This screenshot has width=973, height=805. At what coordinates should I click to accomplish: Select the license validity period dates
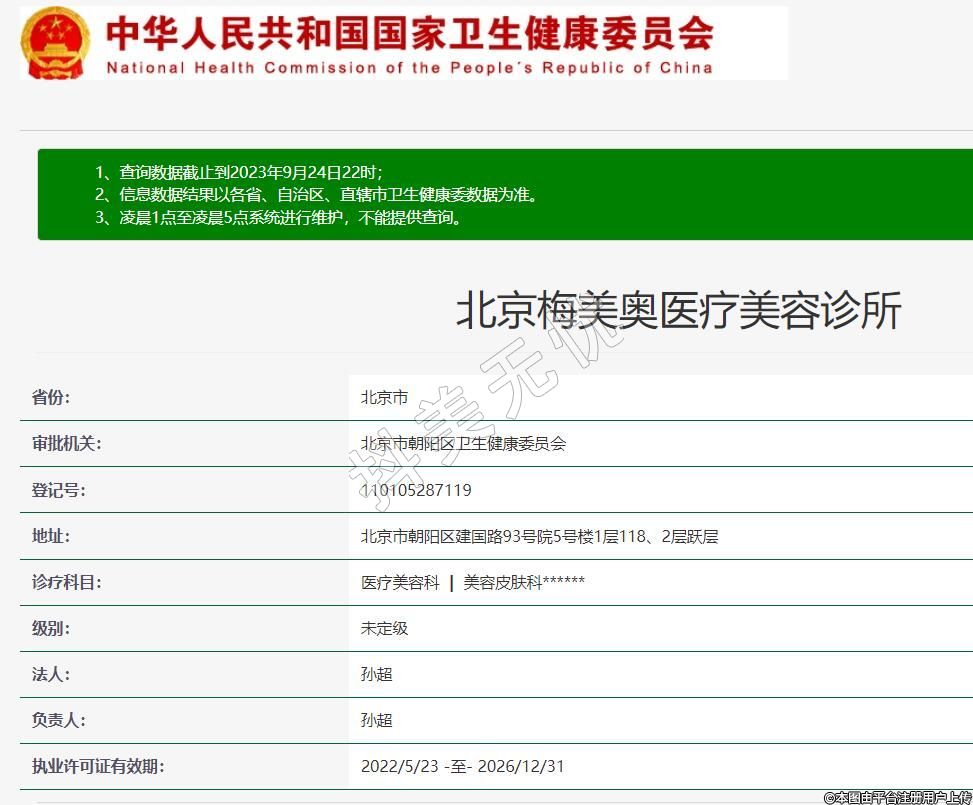point(462,766)
